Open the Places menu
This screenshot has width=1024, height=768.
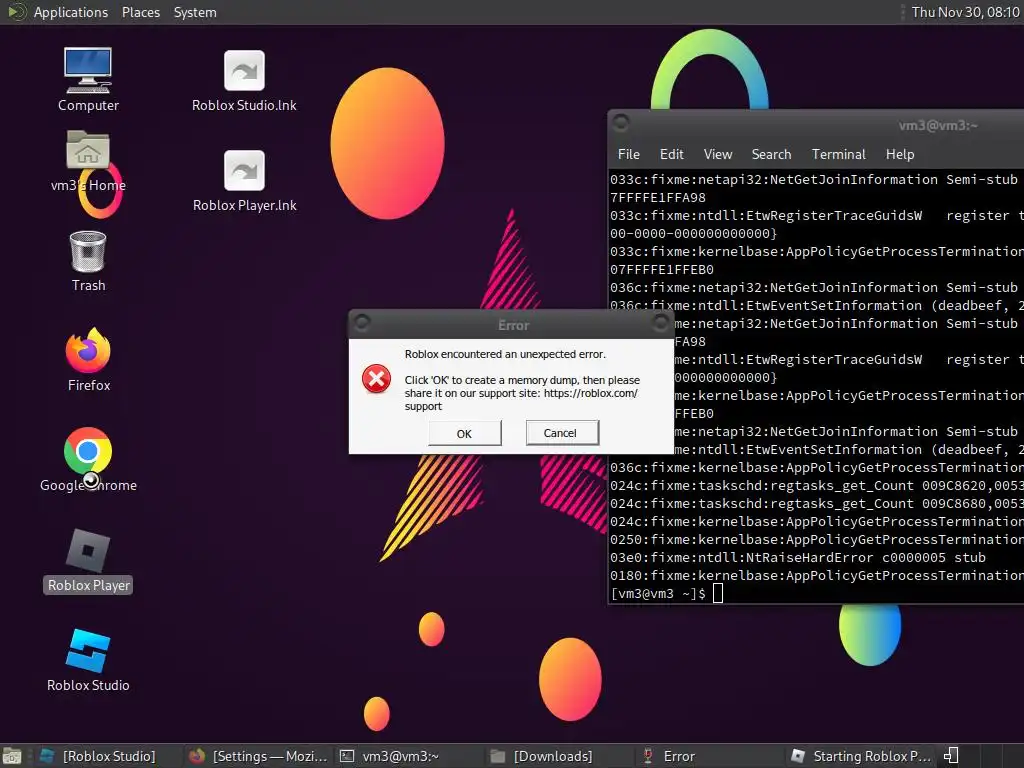pos(140,12)
